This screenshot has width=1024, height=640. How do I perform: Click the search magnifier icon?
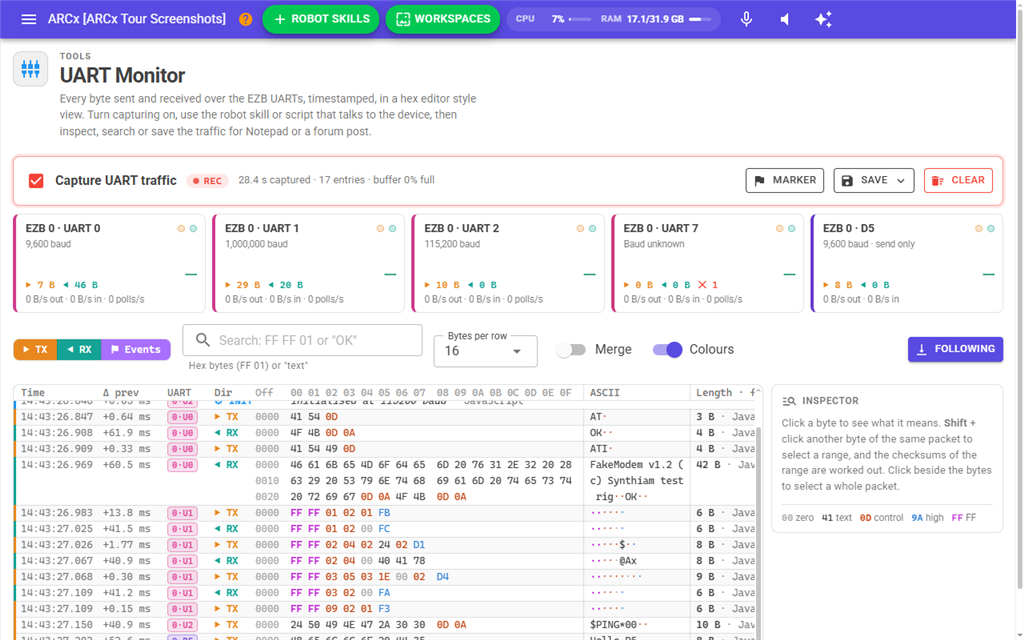tap(203, 340)
